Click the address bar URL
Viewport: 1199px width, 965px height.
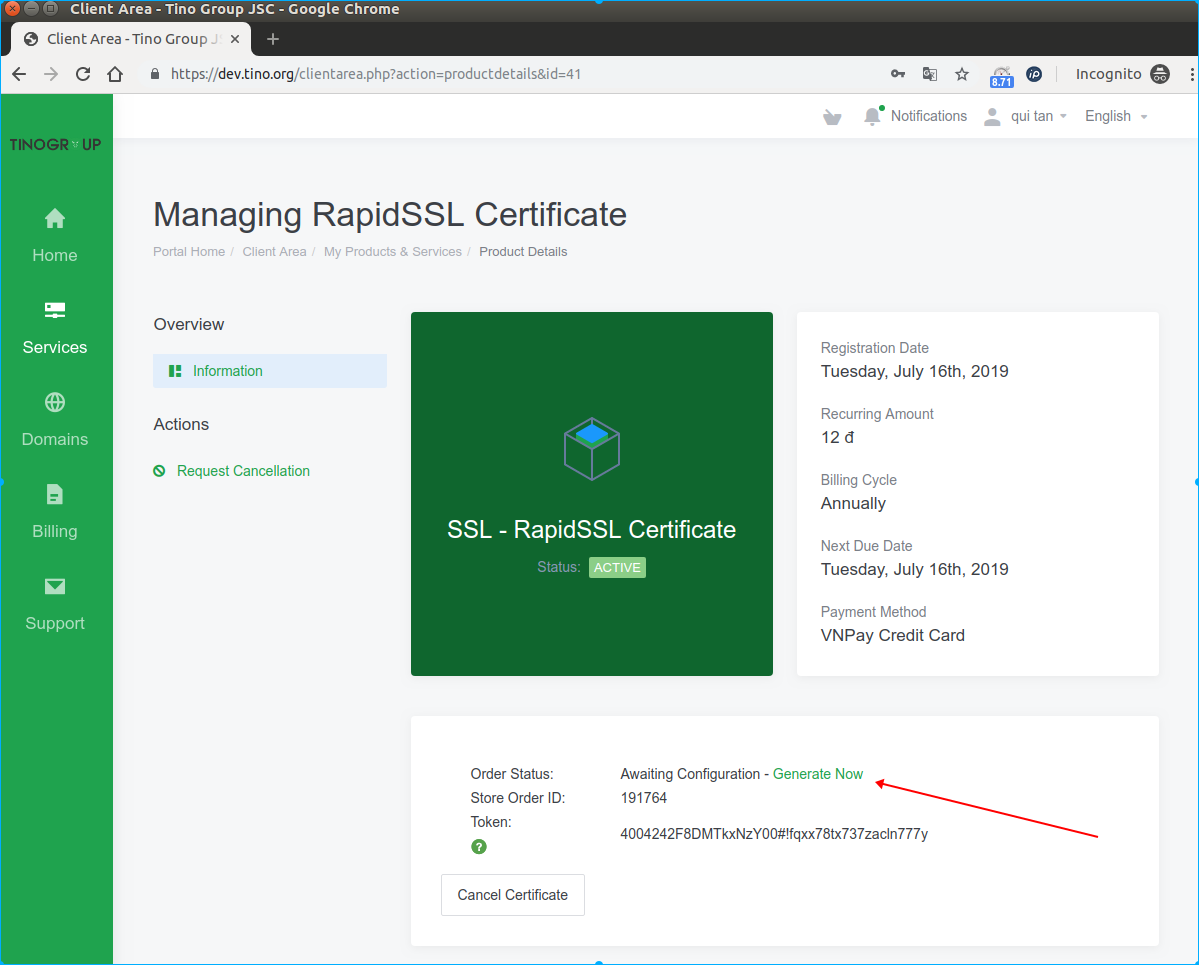click(x=375, y=74)
